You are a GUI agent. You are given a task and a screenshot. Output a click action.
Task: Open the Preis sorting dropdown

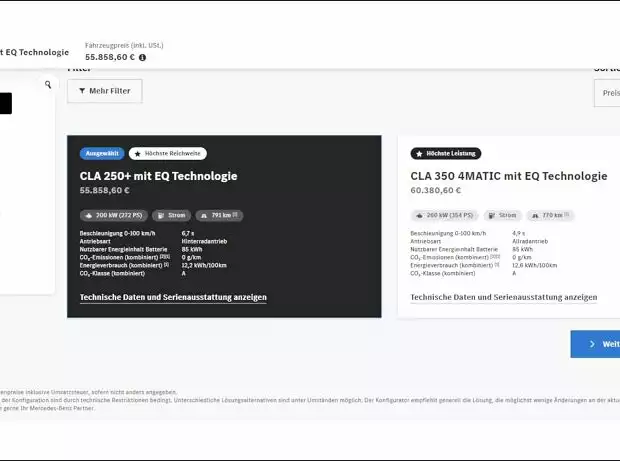607,93
